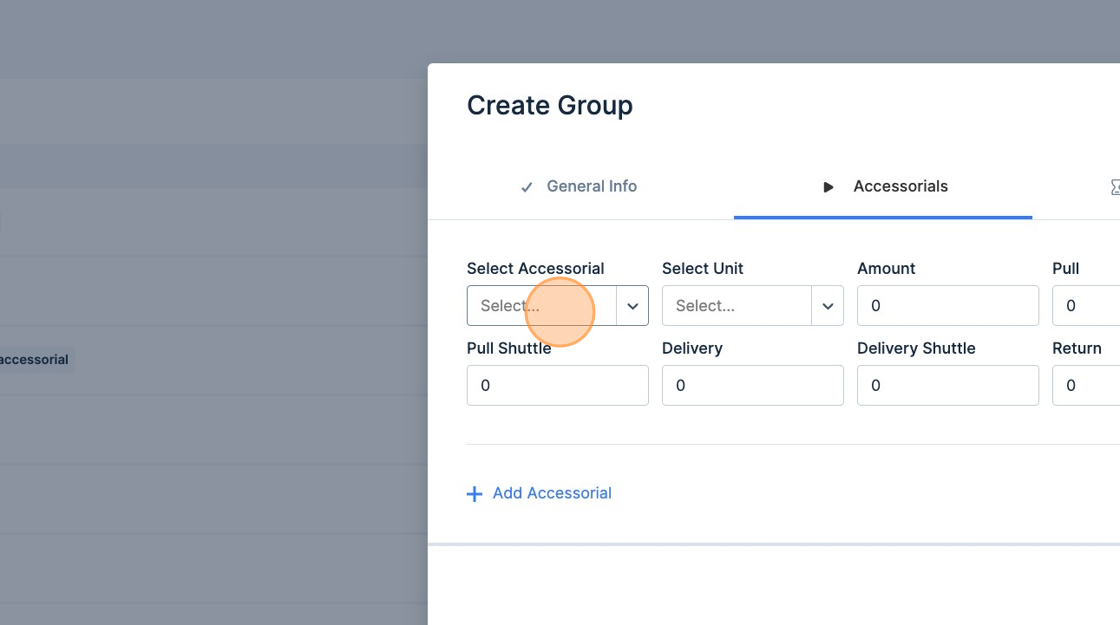
Task: Open the Select Accessorial dropdown
Action: [557, 306]
